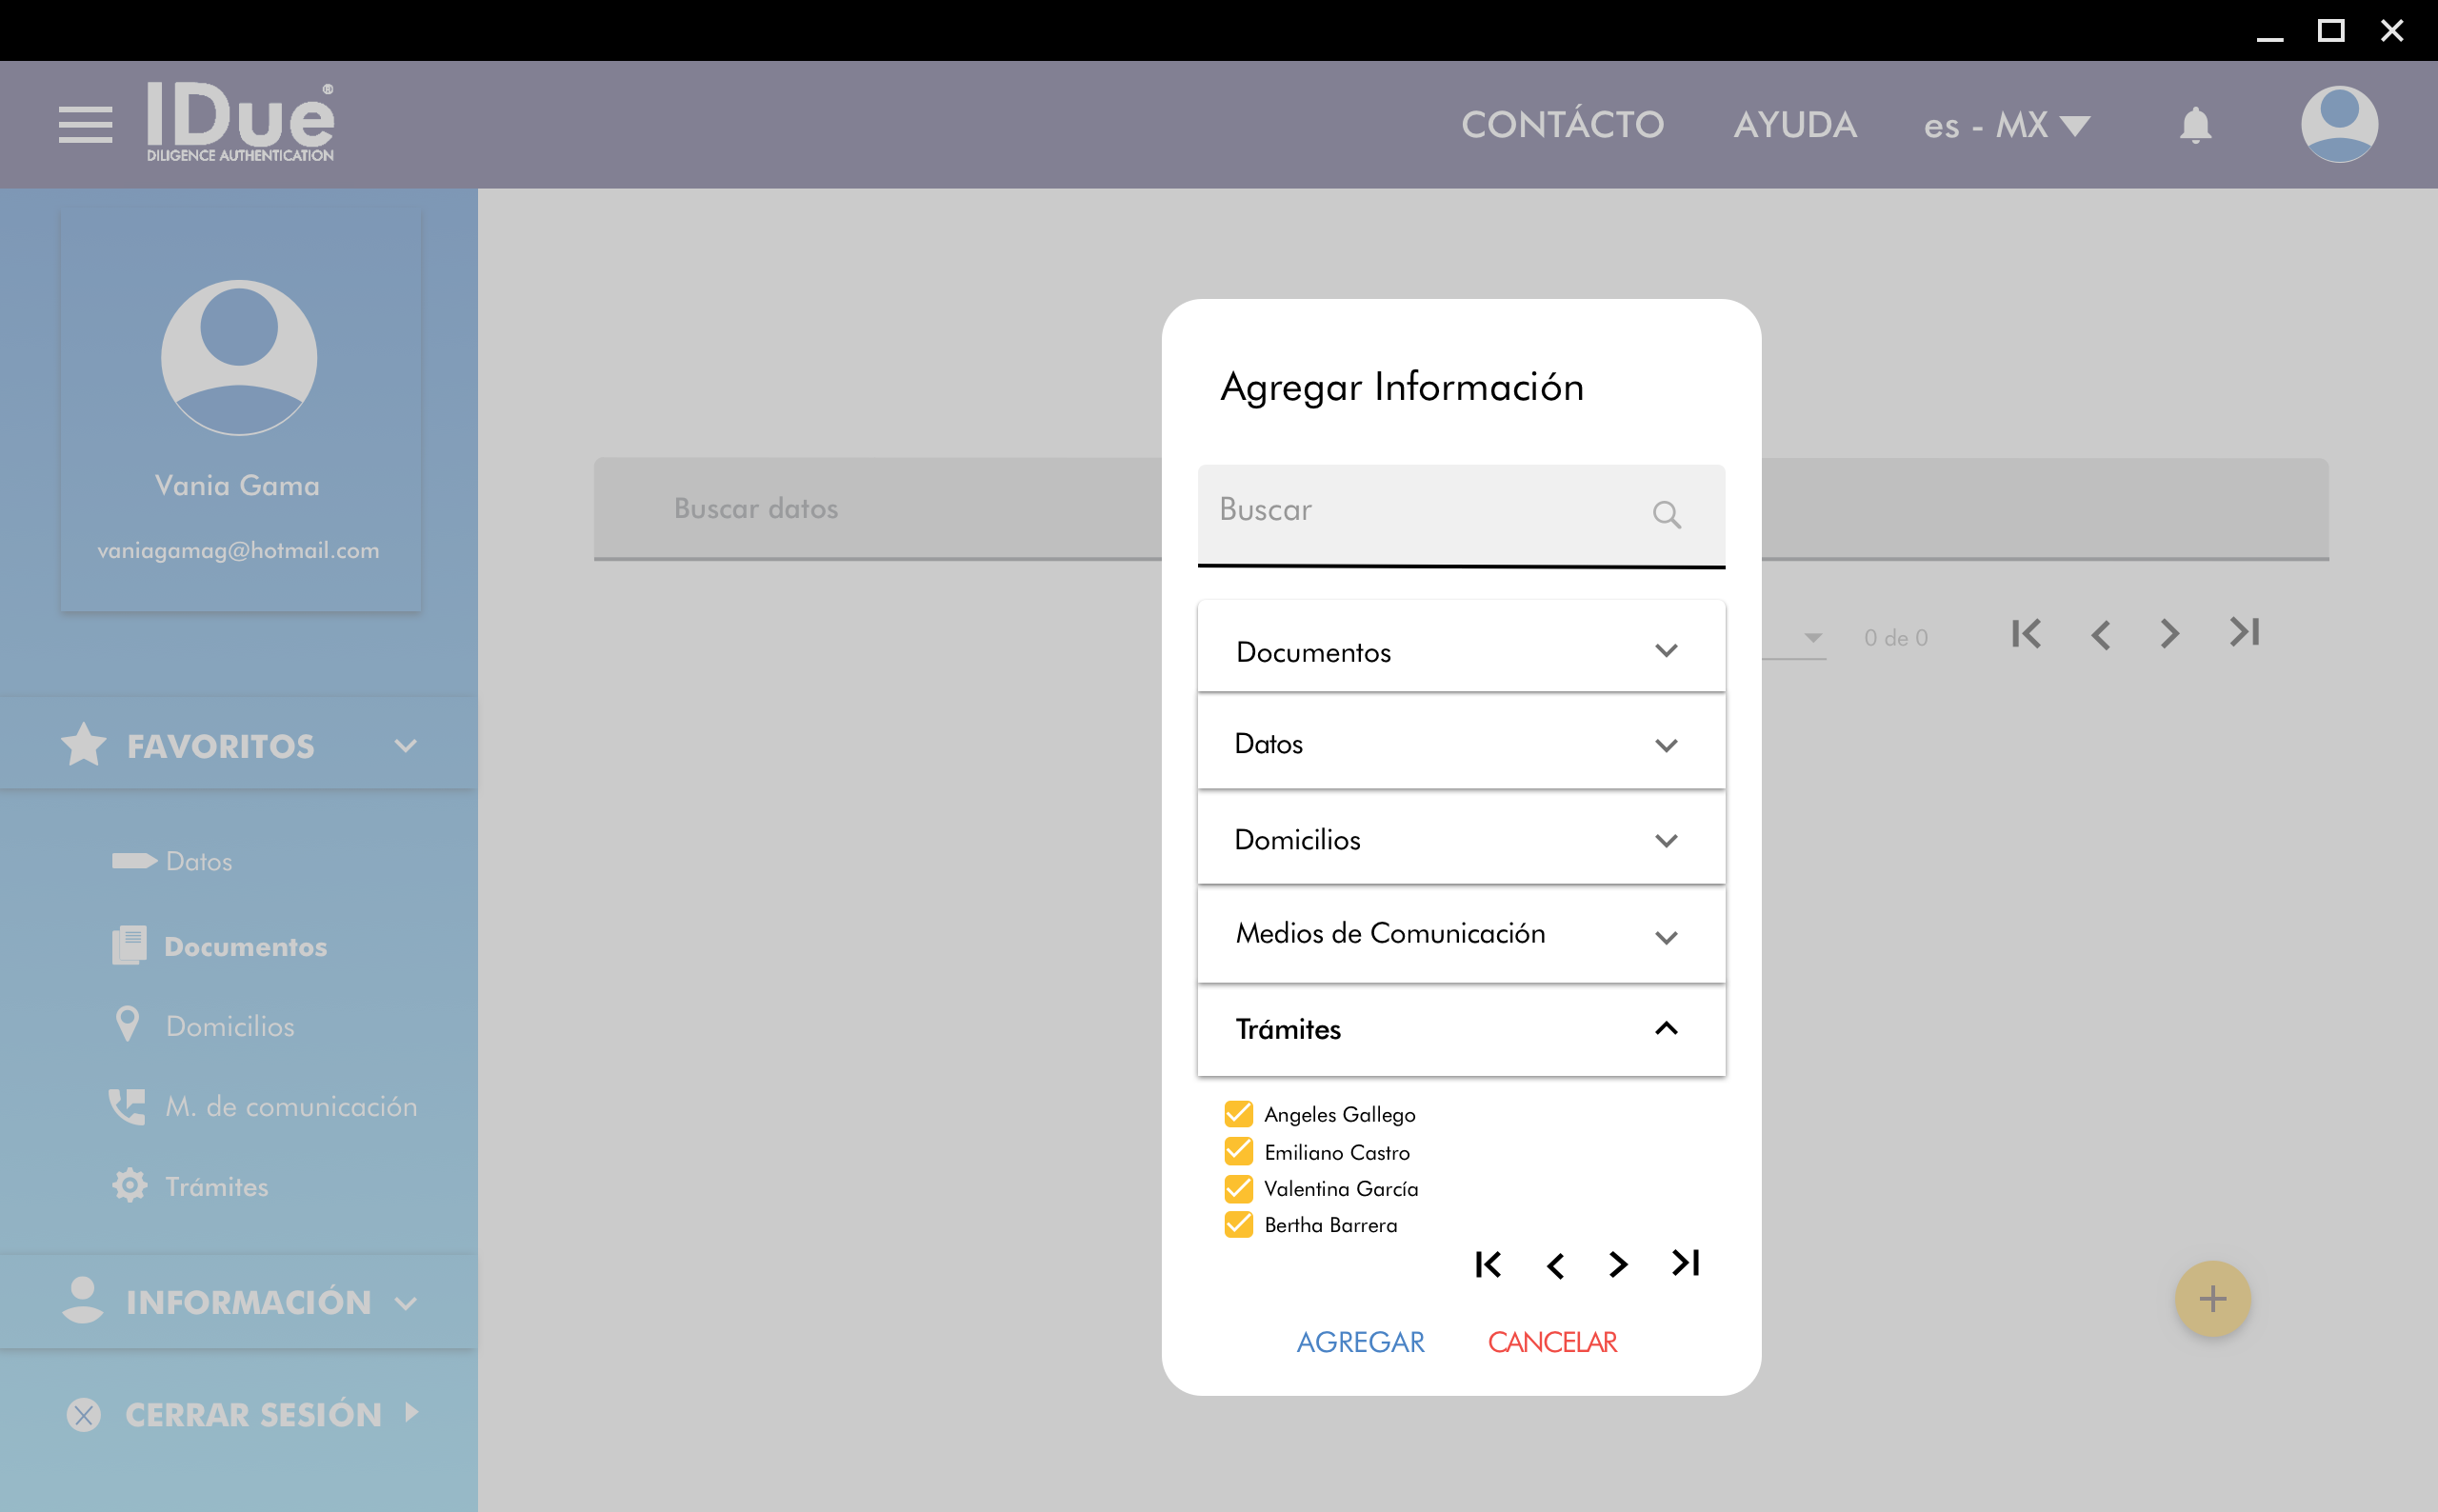Go to first page in dialog pagination
Image resolution: width=2438 pixels, height=1512 pixels.
1488,1265
